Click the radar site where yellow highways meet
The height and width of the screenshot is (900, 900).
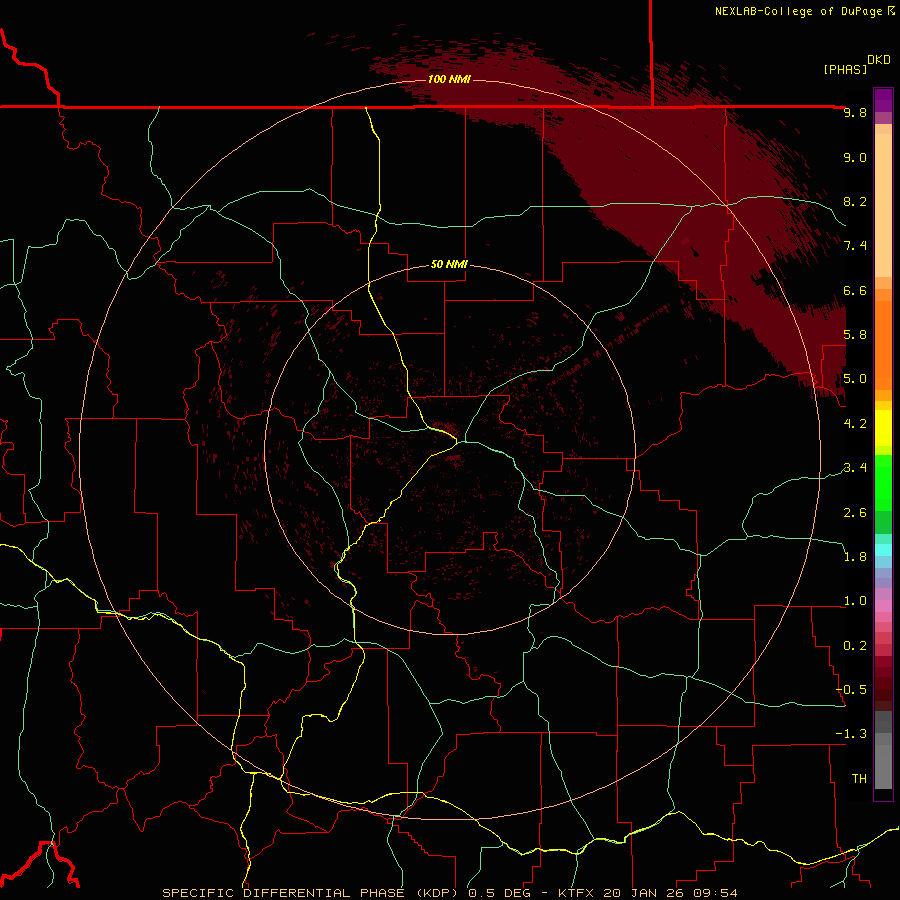click(x=458, y=441)
